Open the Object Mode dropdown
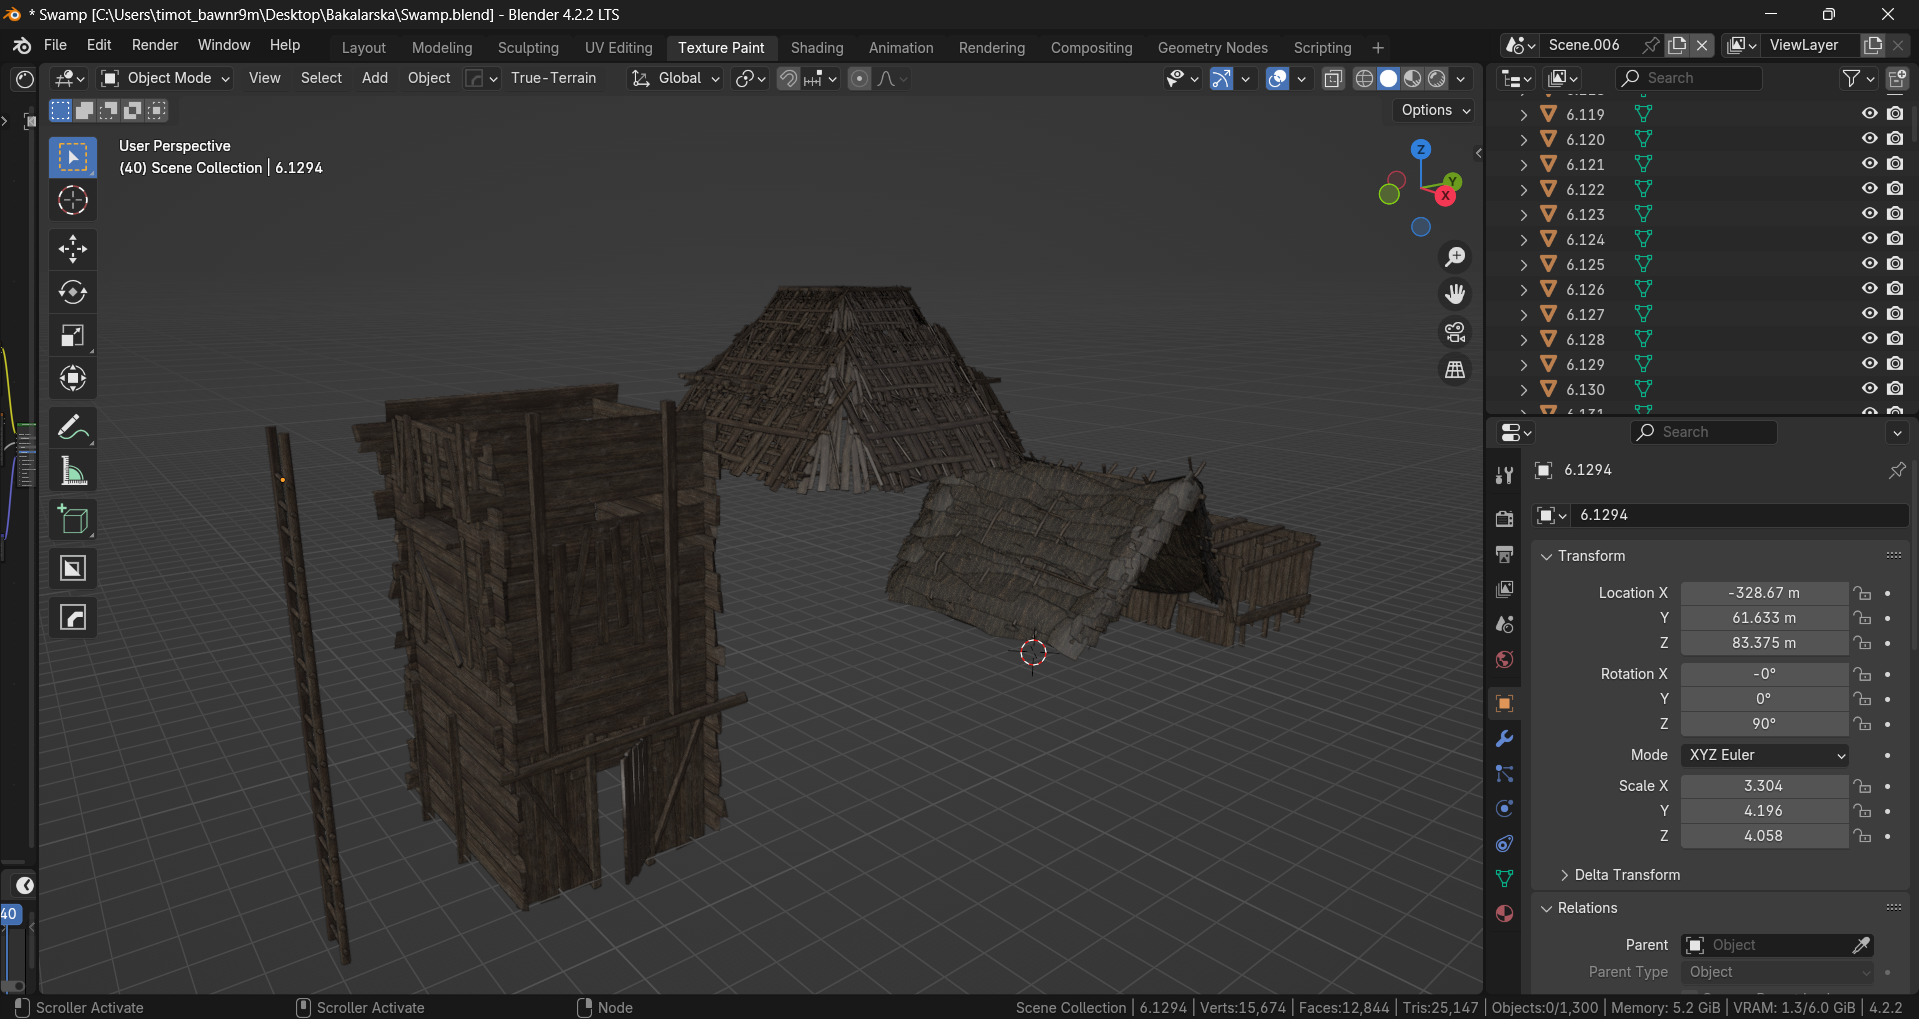 tap(166, 79)
